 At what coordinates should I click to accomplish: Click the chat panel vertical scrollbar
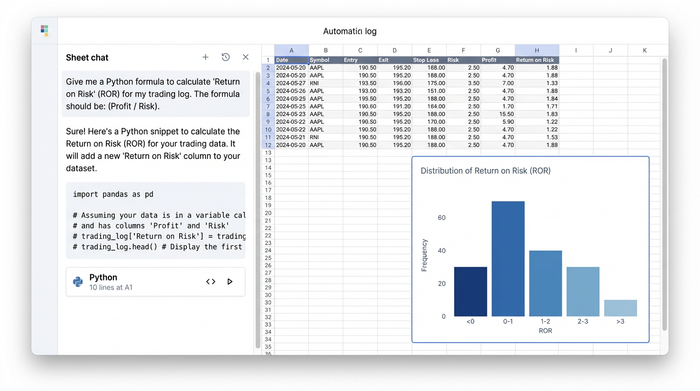258,210
